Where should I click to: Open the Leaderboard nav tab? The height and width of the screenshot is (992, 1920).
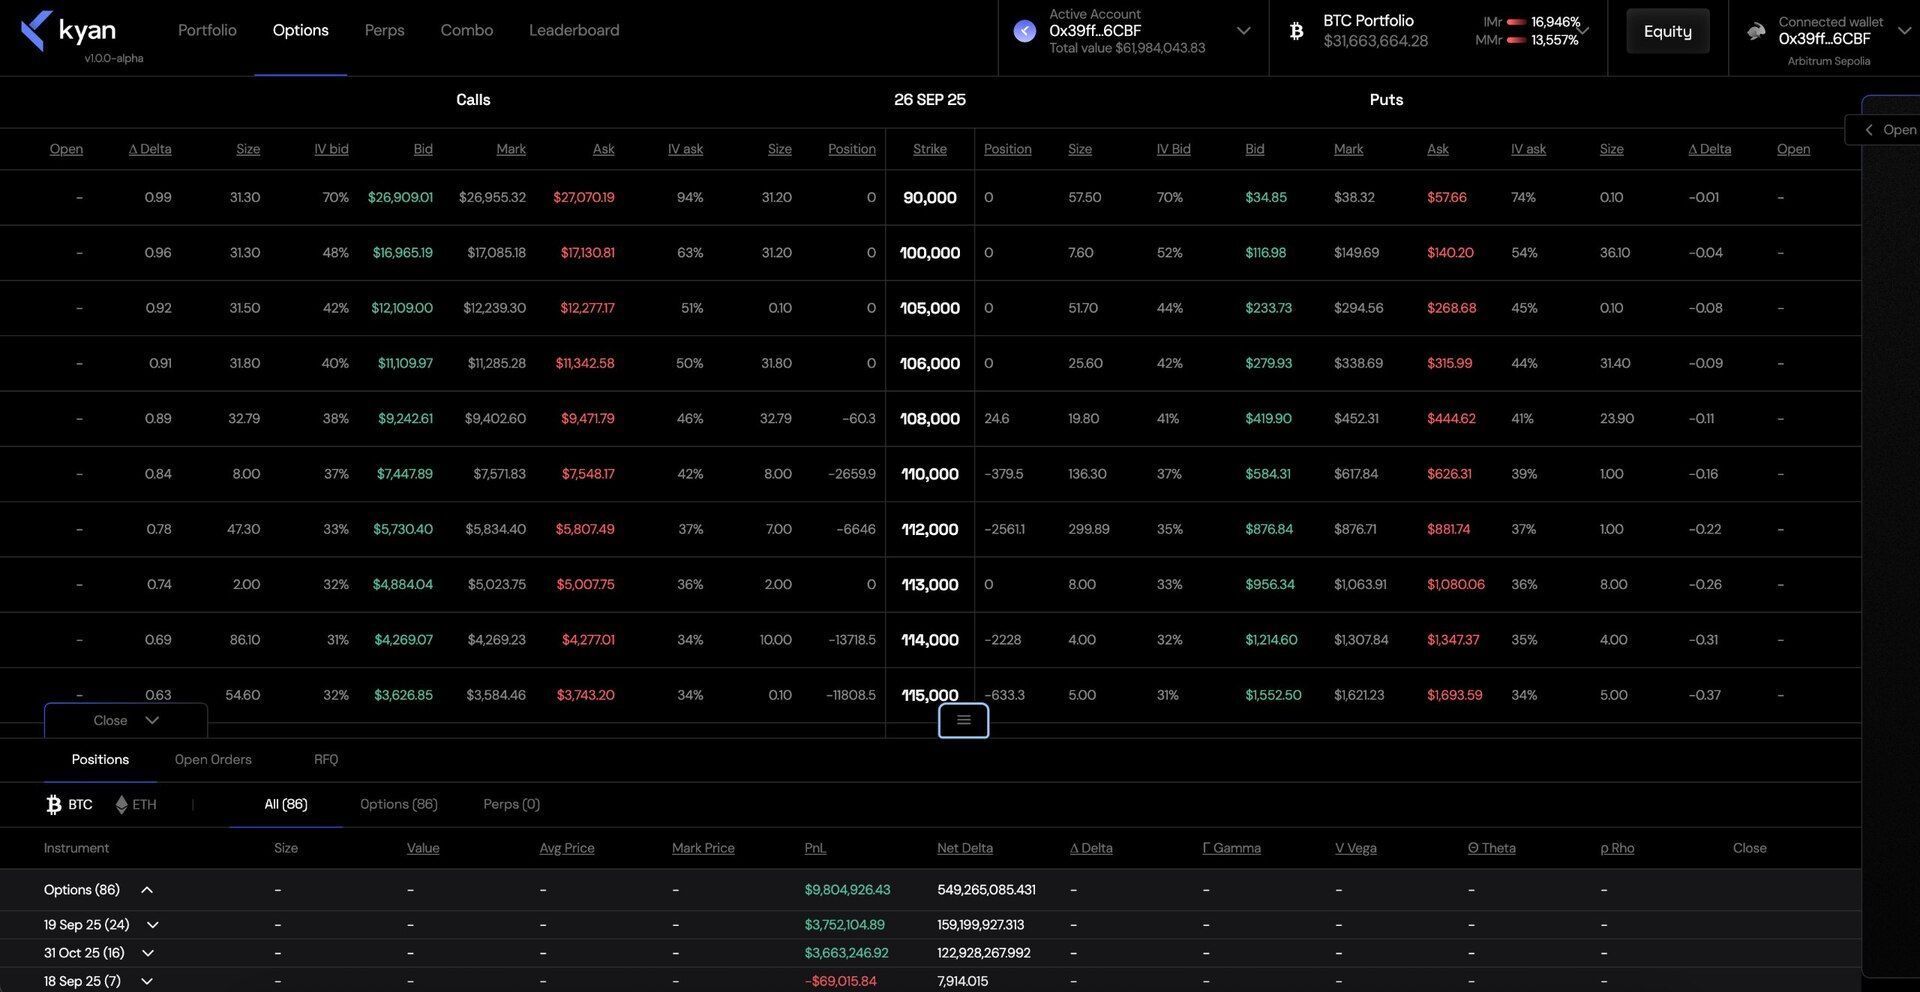tap(574, 30)
